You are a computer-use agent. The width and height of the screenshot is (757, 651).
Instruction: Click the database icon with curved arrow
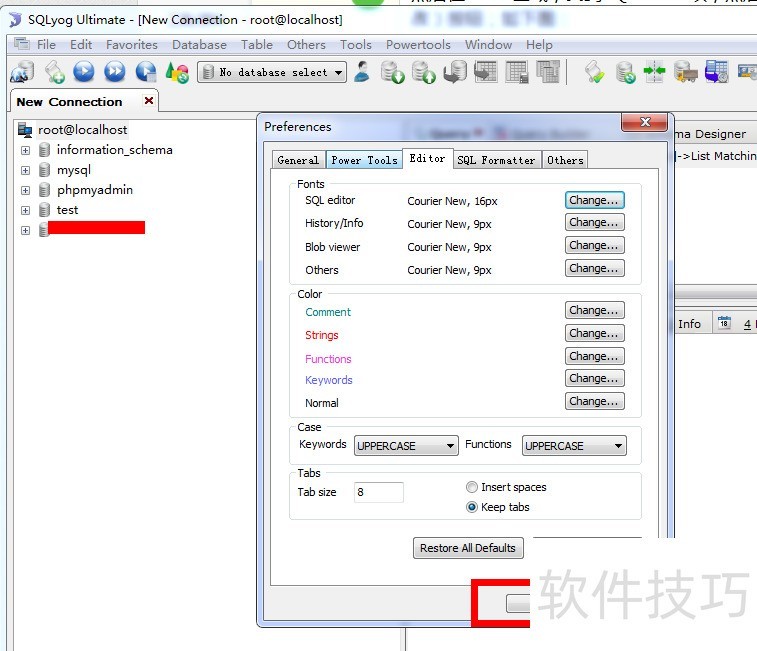pos(455,72)
